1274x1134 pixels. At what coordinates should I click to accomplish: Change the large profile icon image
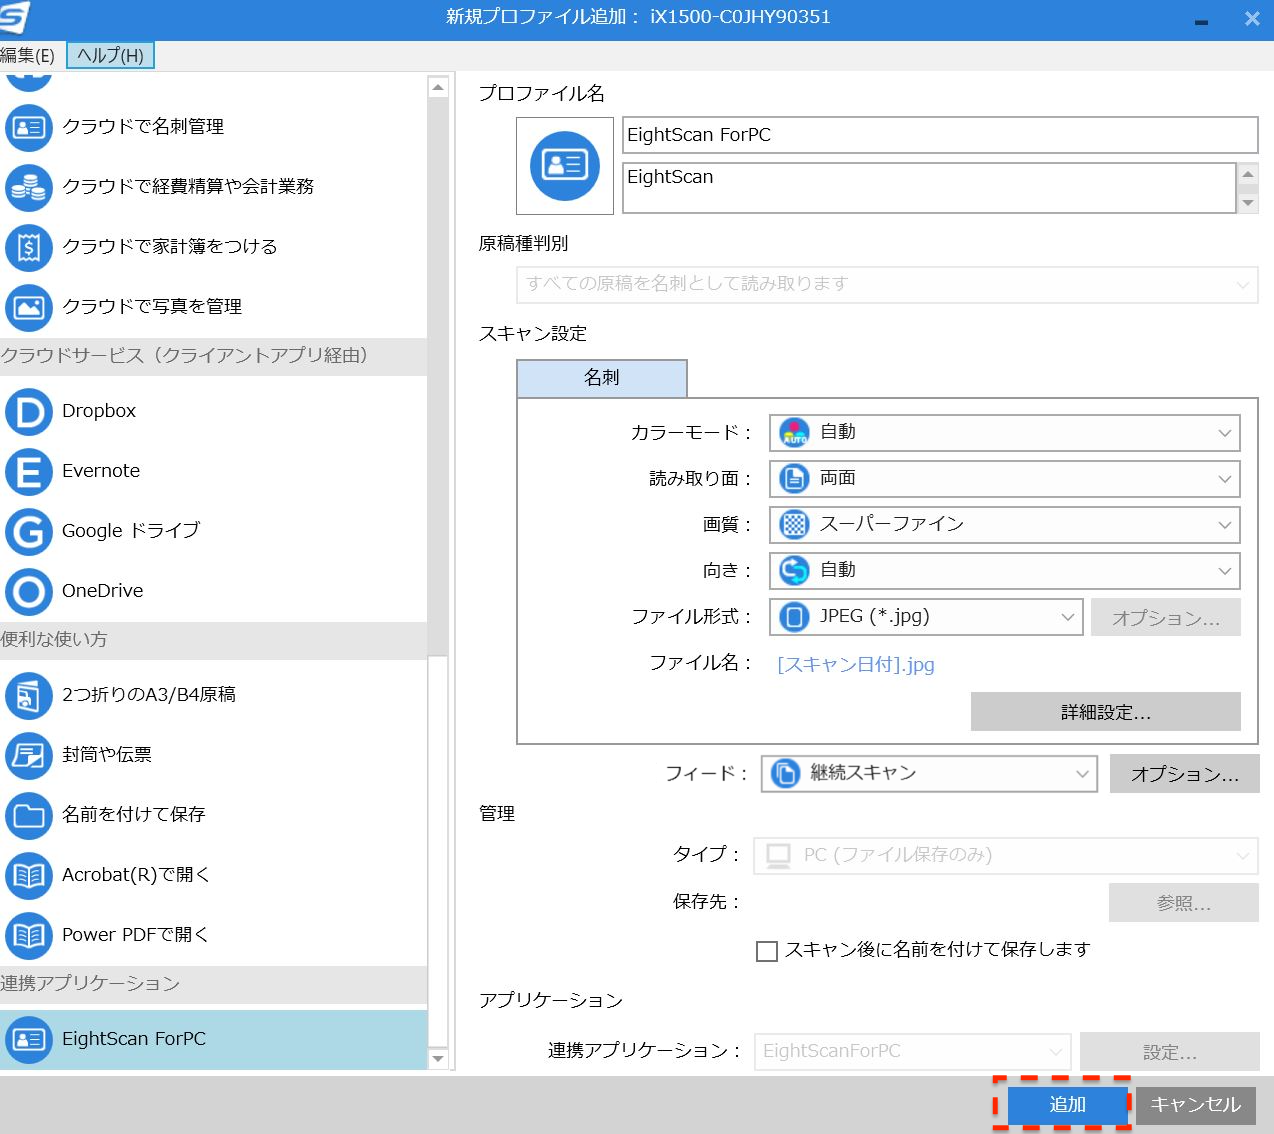tap(565, 166)
